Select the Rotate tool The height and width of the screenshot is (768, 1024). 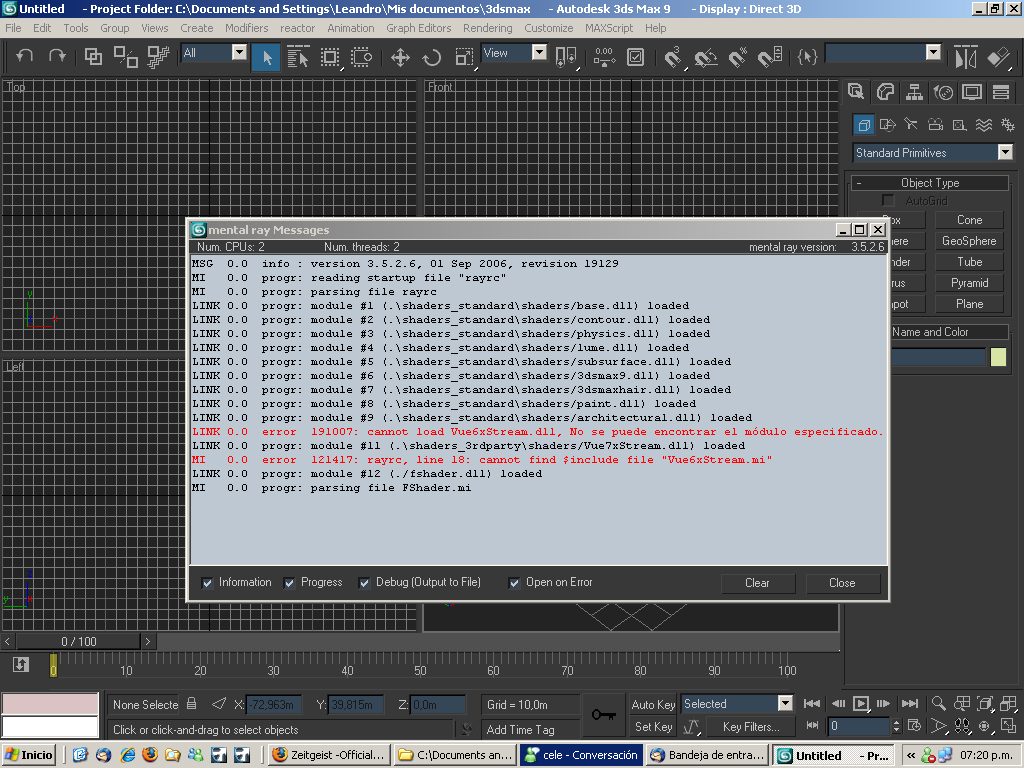tap(432, 57)
